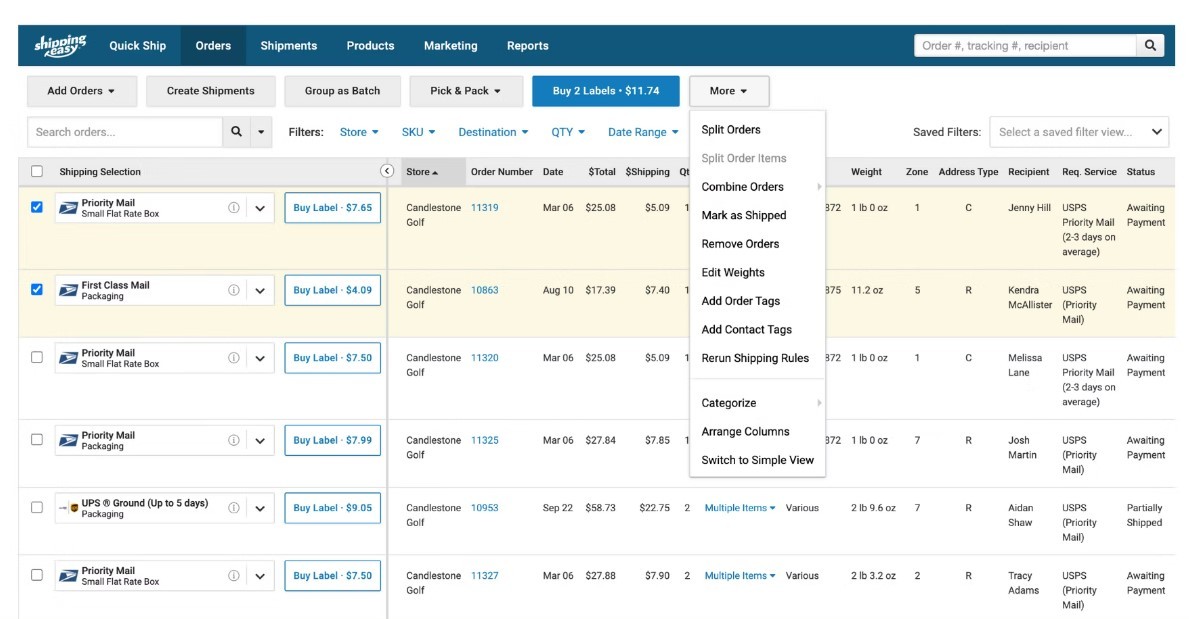Click the search orders magnifier icon

click(x=236, y=132)
